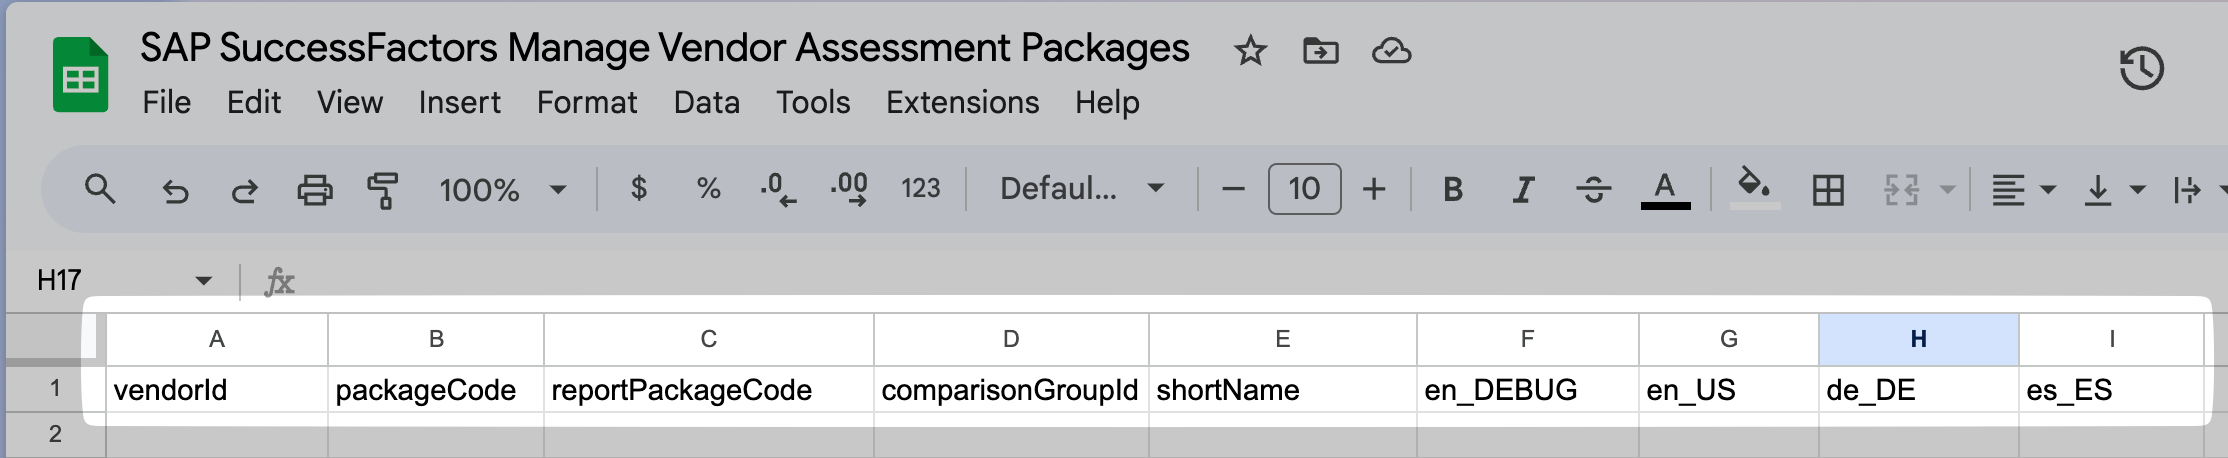Viewport: 2228px width, 458px height.
Task: Open the fill color picker
Action: pos(1755,188)
